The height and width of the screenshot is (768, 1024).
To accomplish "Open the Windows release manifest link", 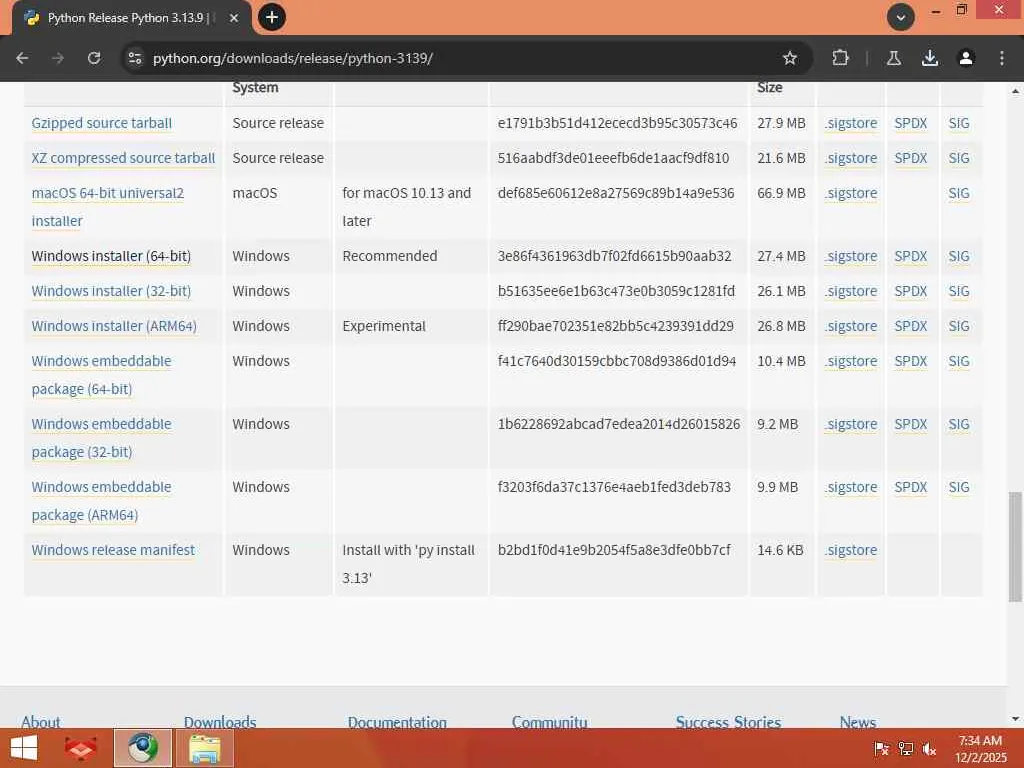I will [113, 550].
